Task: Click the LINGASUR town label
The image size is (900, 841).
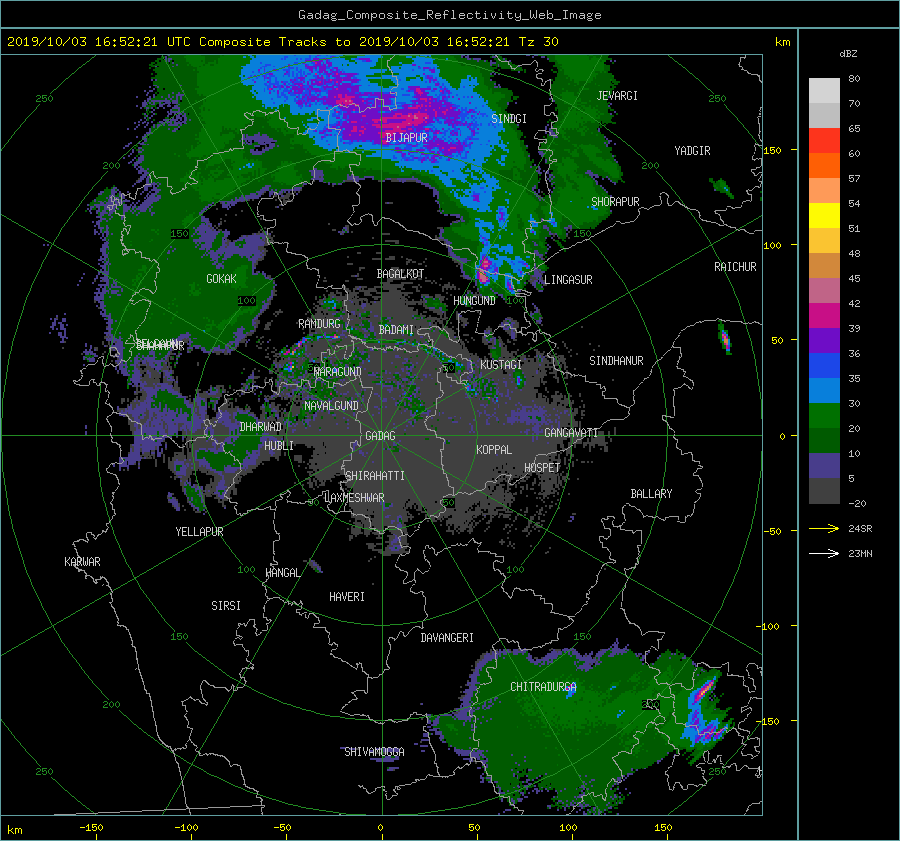Action: point(568,280)
